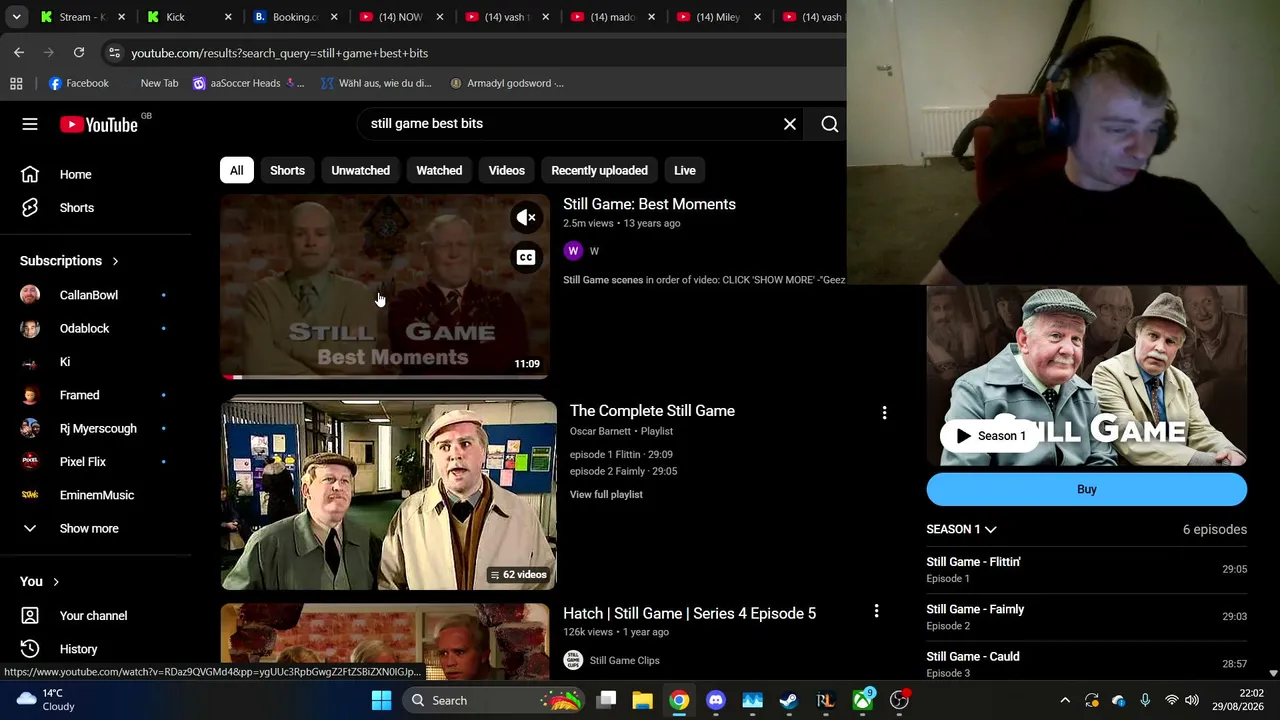The height and width of the screenshot is (720, 1280).
Task: Expand the Subscriptions section arrow
Action: (x=115, y=261)
